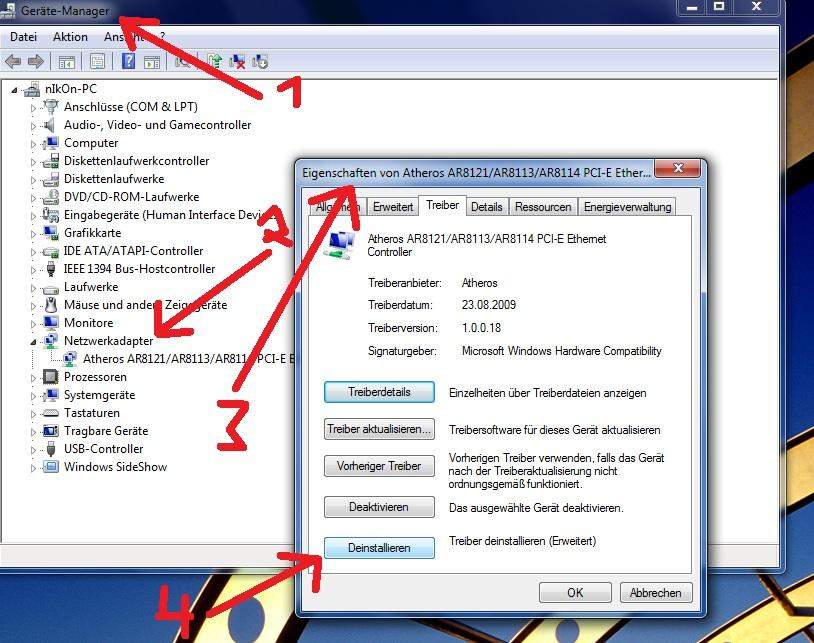Screen dimensions: 814x643
Task: Select the Windows SideShow icon
Action: click(50, 467)
